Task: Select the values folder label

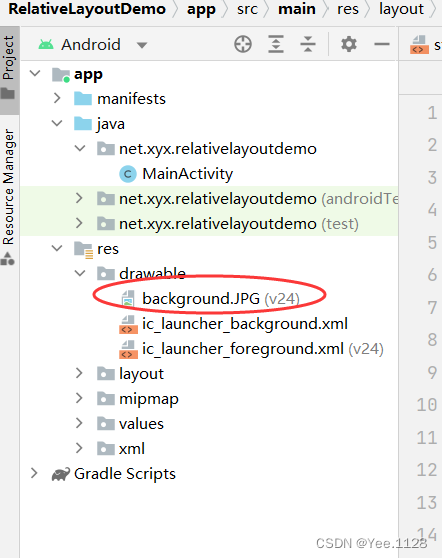Action: (141, 423)
